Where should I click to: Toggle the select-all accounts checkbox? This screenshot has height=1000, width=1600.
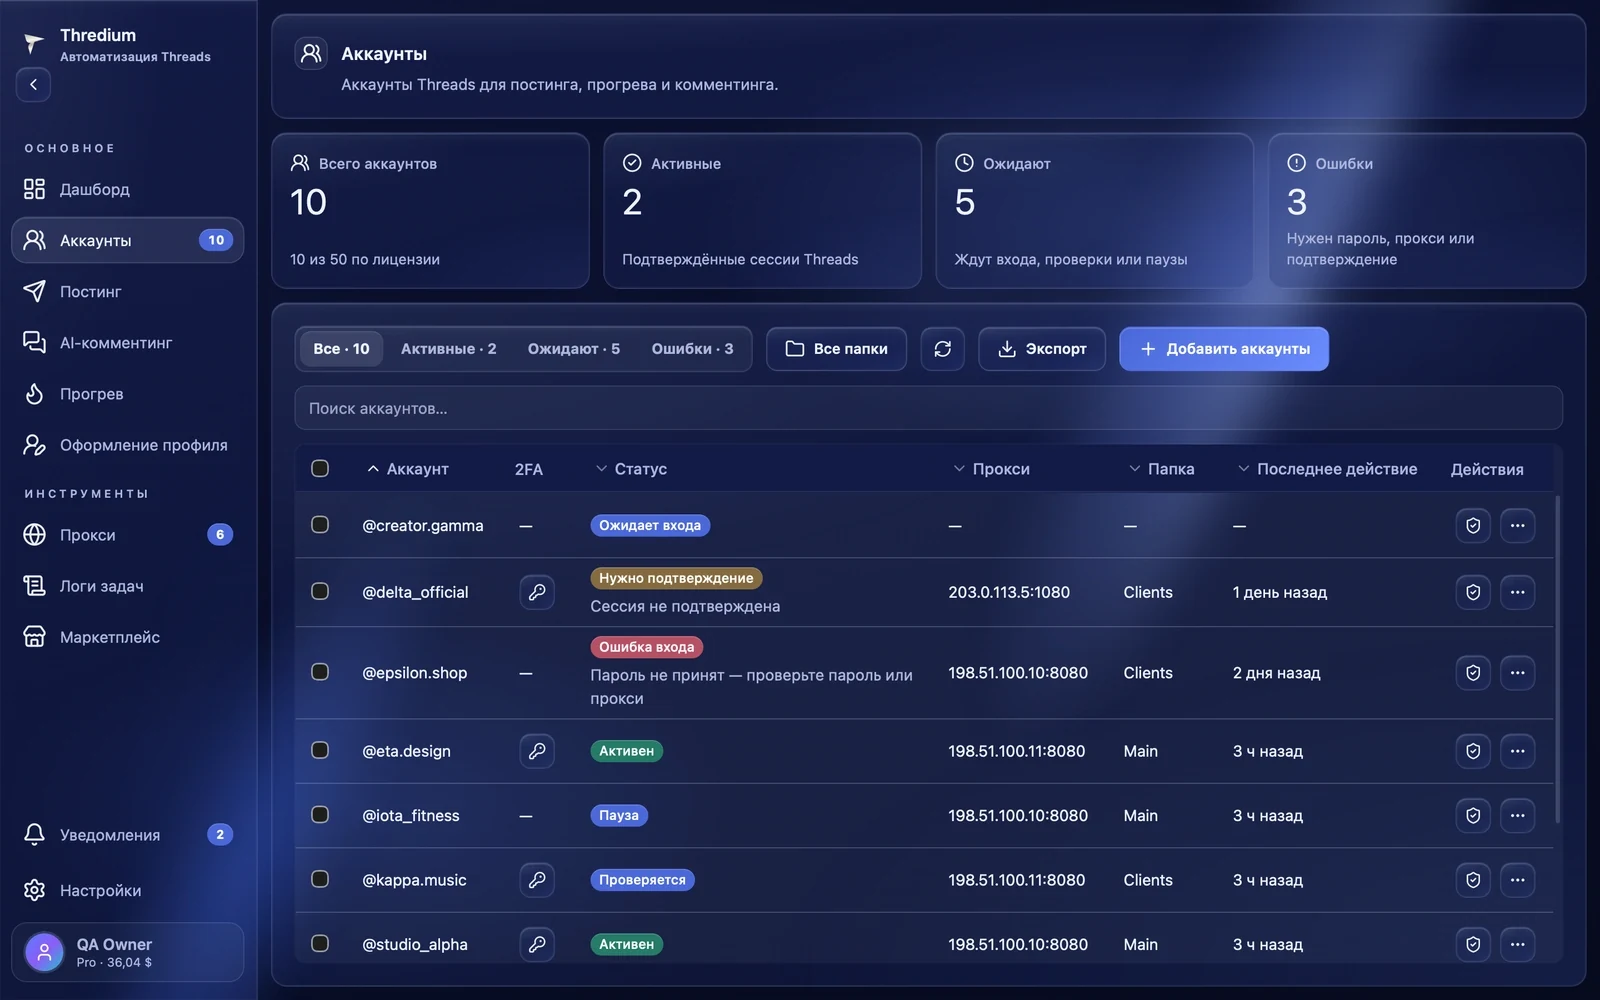tap(320, 468)
